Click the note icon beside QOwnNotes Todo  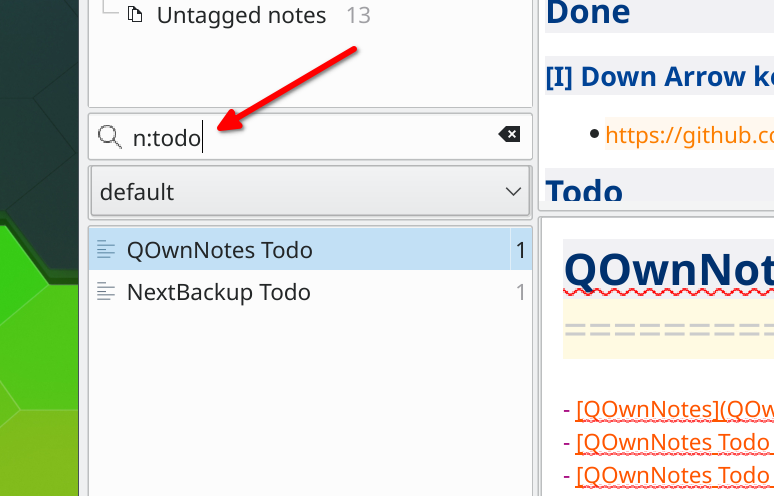[107, 251]
